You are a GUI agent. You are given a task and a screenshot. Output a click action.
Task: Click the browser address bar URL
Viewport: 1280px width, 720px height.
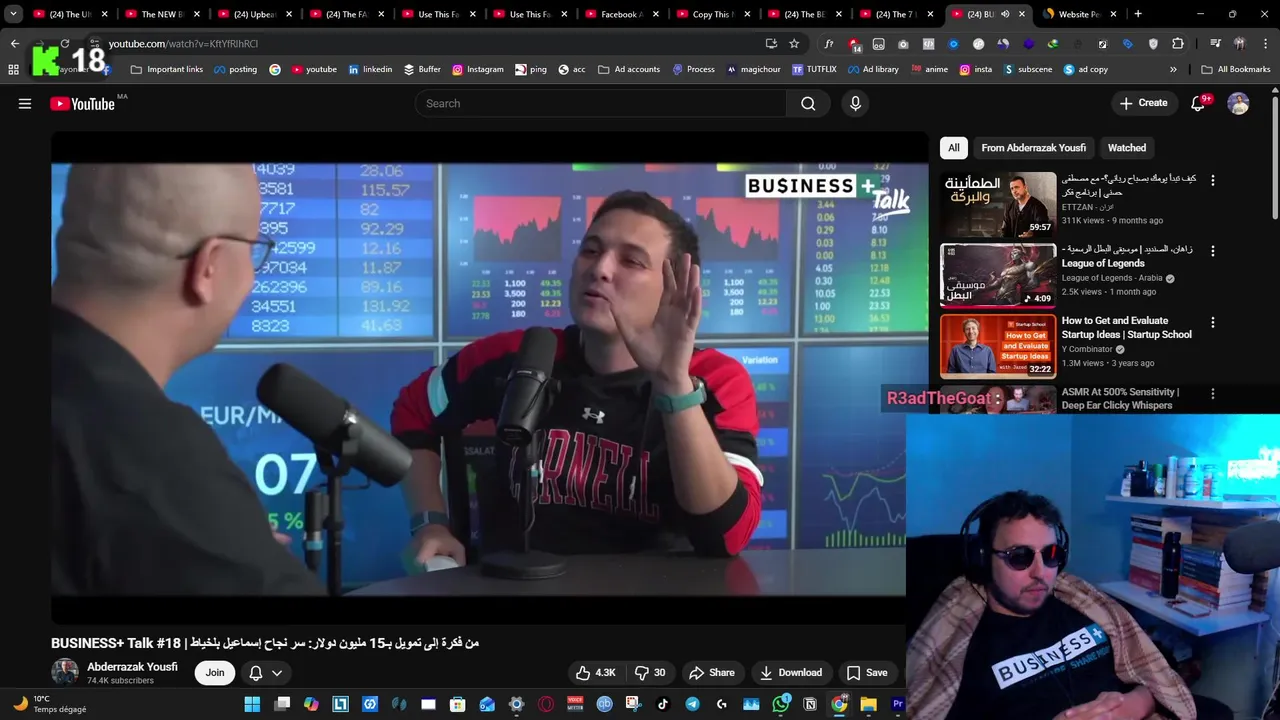183,44
